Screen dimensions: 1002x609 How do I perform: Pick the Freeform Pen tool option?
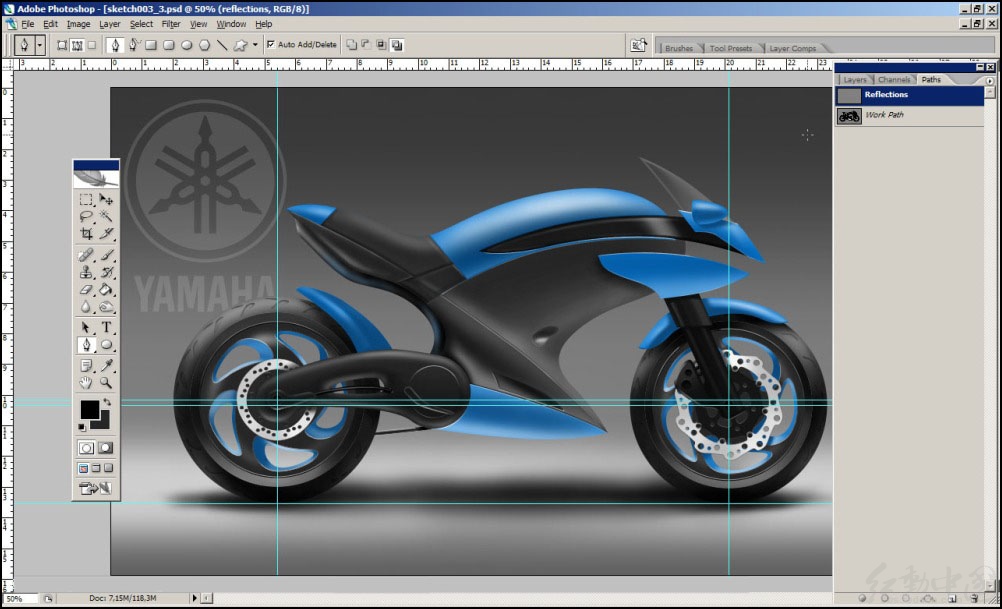point(134,45)
